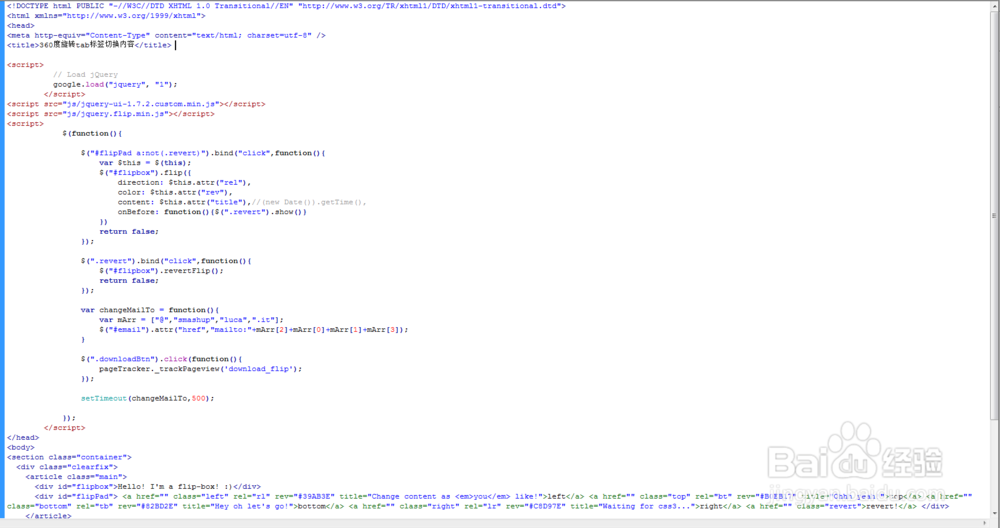The height and width of the screenshot is (528, 1000).
Task: Click the closing </head> tag
Action: [x=23, y=437]
